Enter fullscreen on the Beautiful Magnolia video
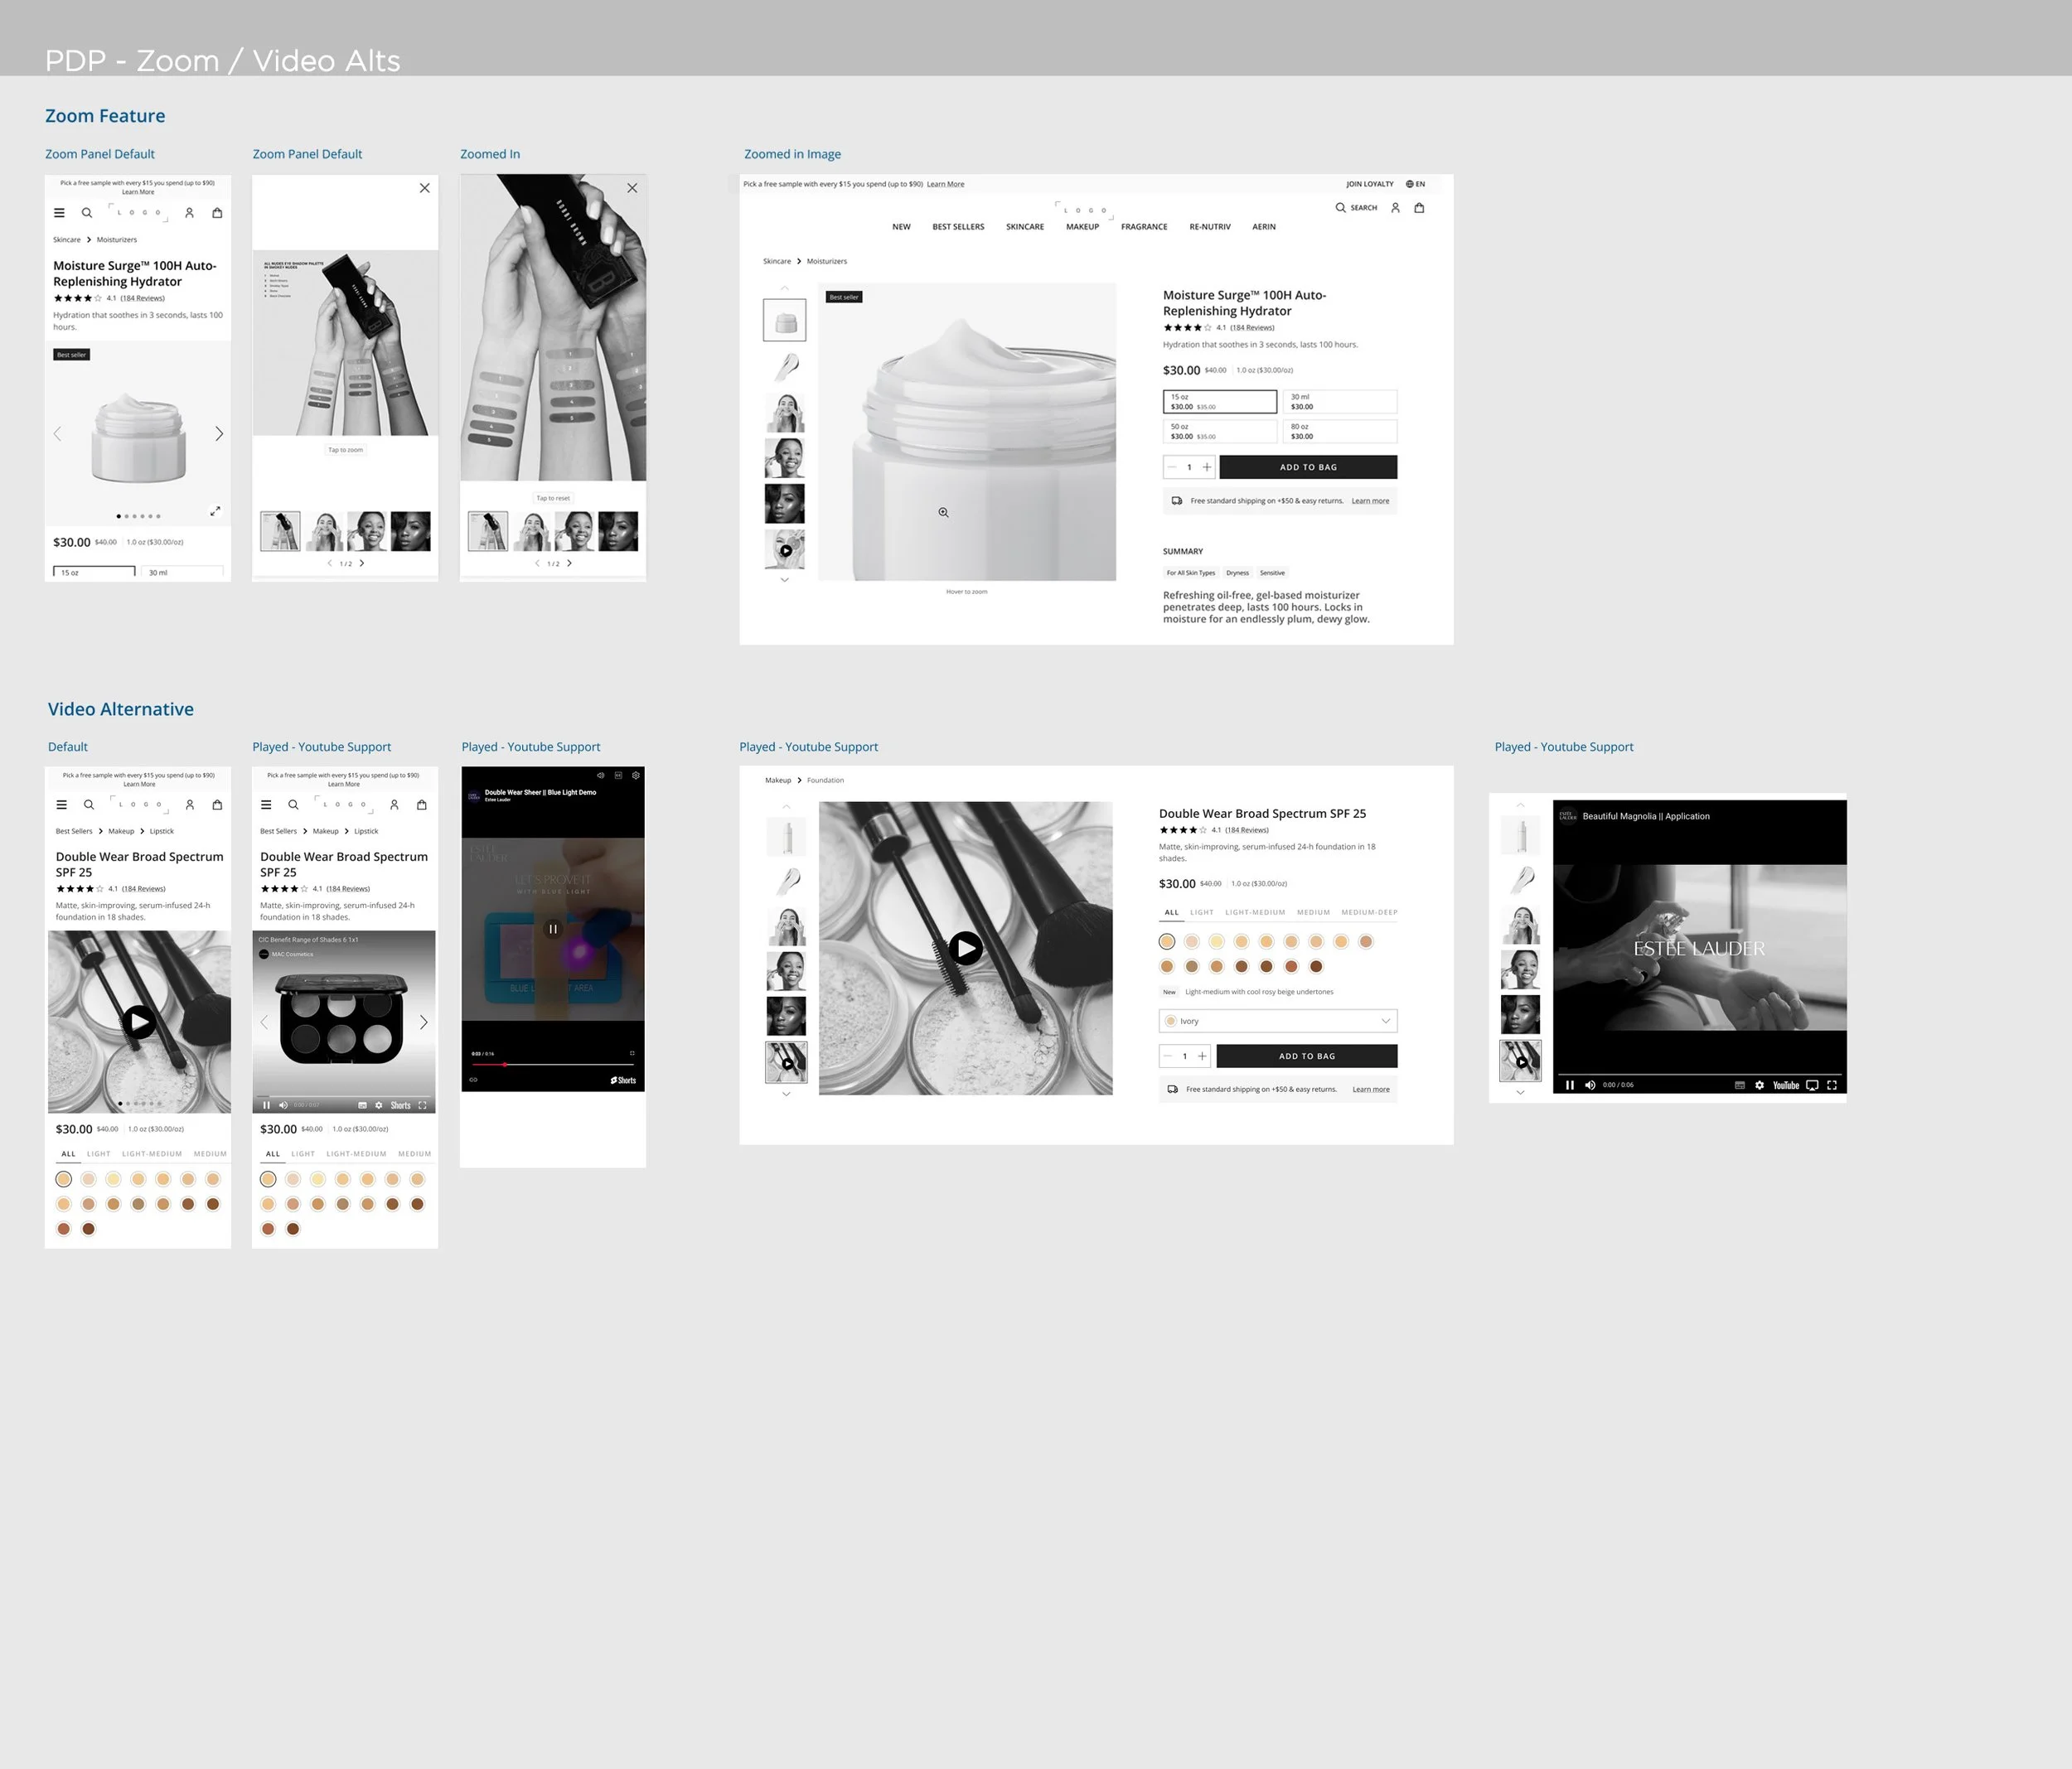The image size is (2072, 1769). coord(1831,1085)
